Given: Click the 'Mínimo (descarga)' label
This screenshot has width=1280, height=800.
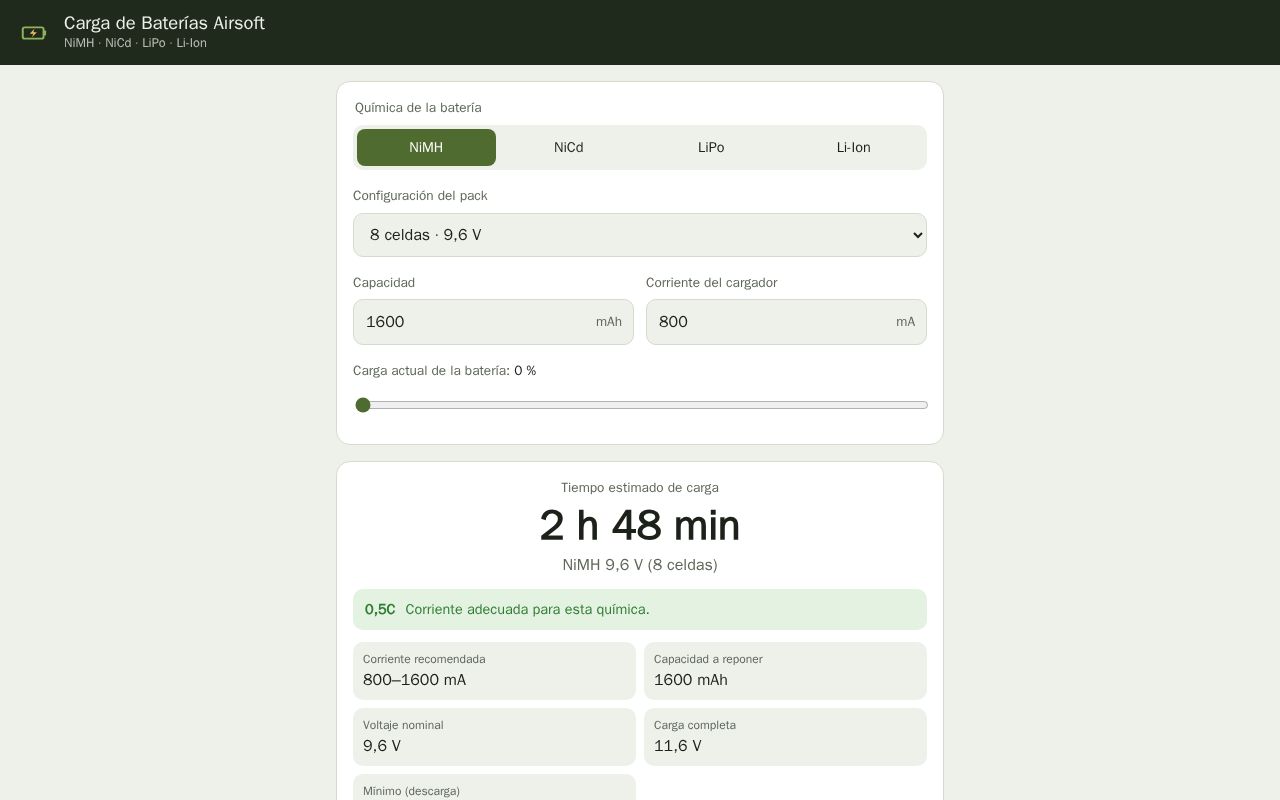Looking at the screenshot, I should tap(411, 791).
